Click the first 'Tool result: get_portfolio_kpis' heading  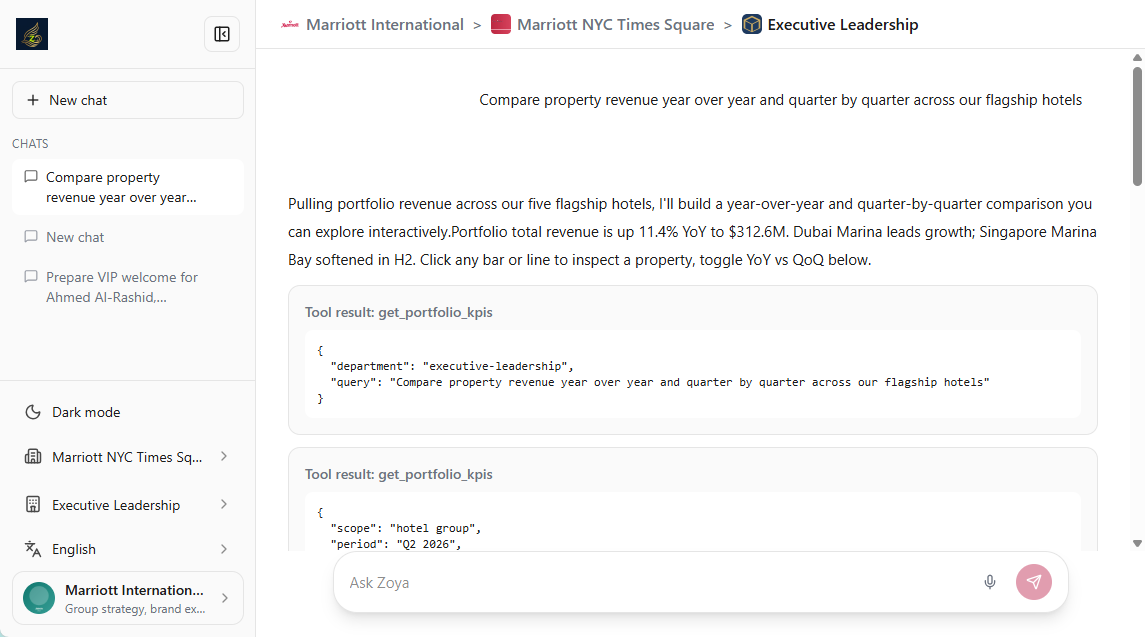click(x=399, y=312)
